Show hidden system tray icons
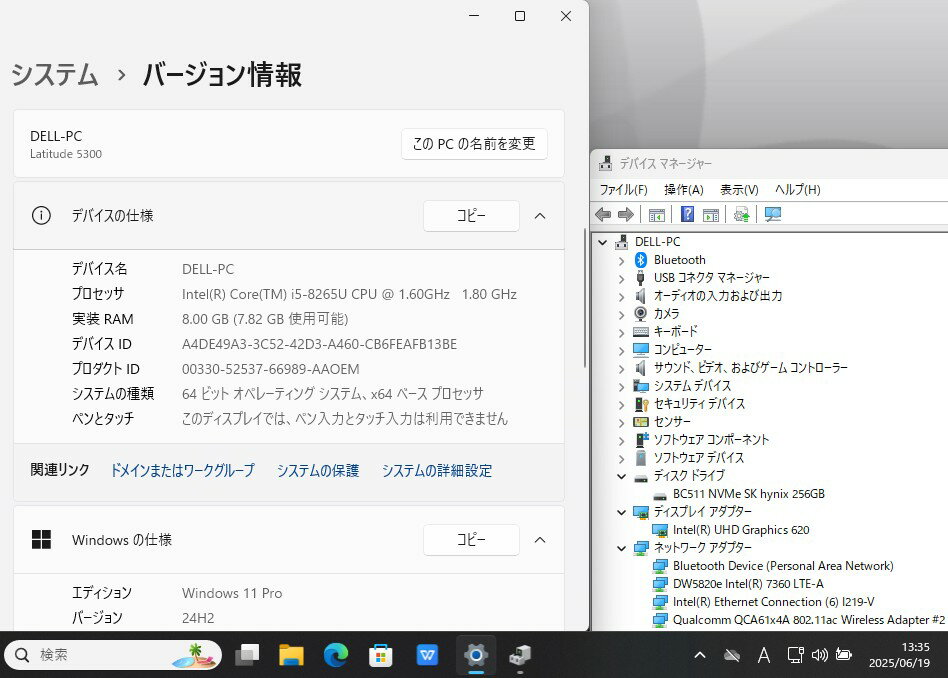Viewport: 948px width, 678px height. [x=700, y=655]
